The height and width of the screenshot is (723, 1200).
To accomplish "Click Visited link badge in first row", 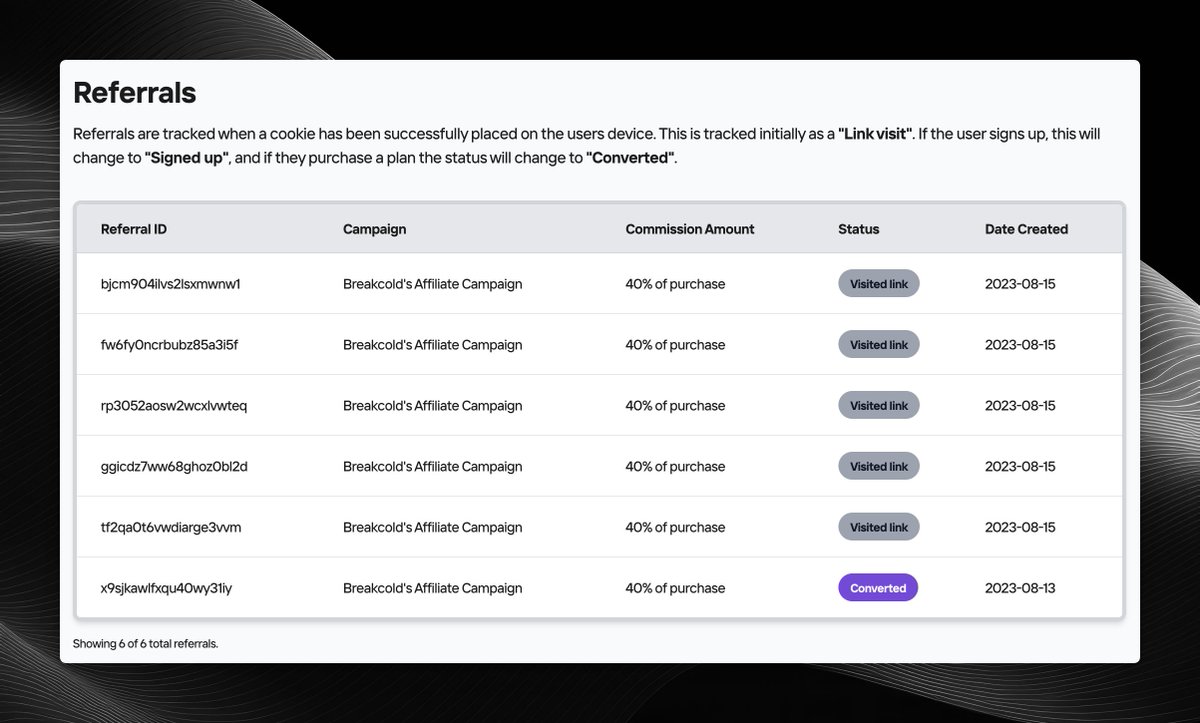I will point(879,284).
